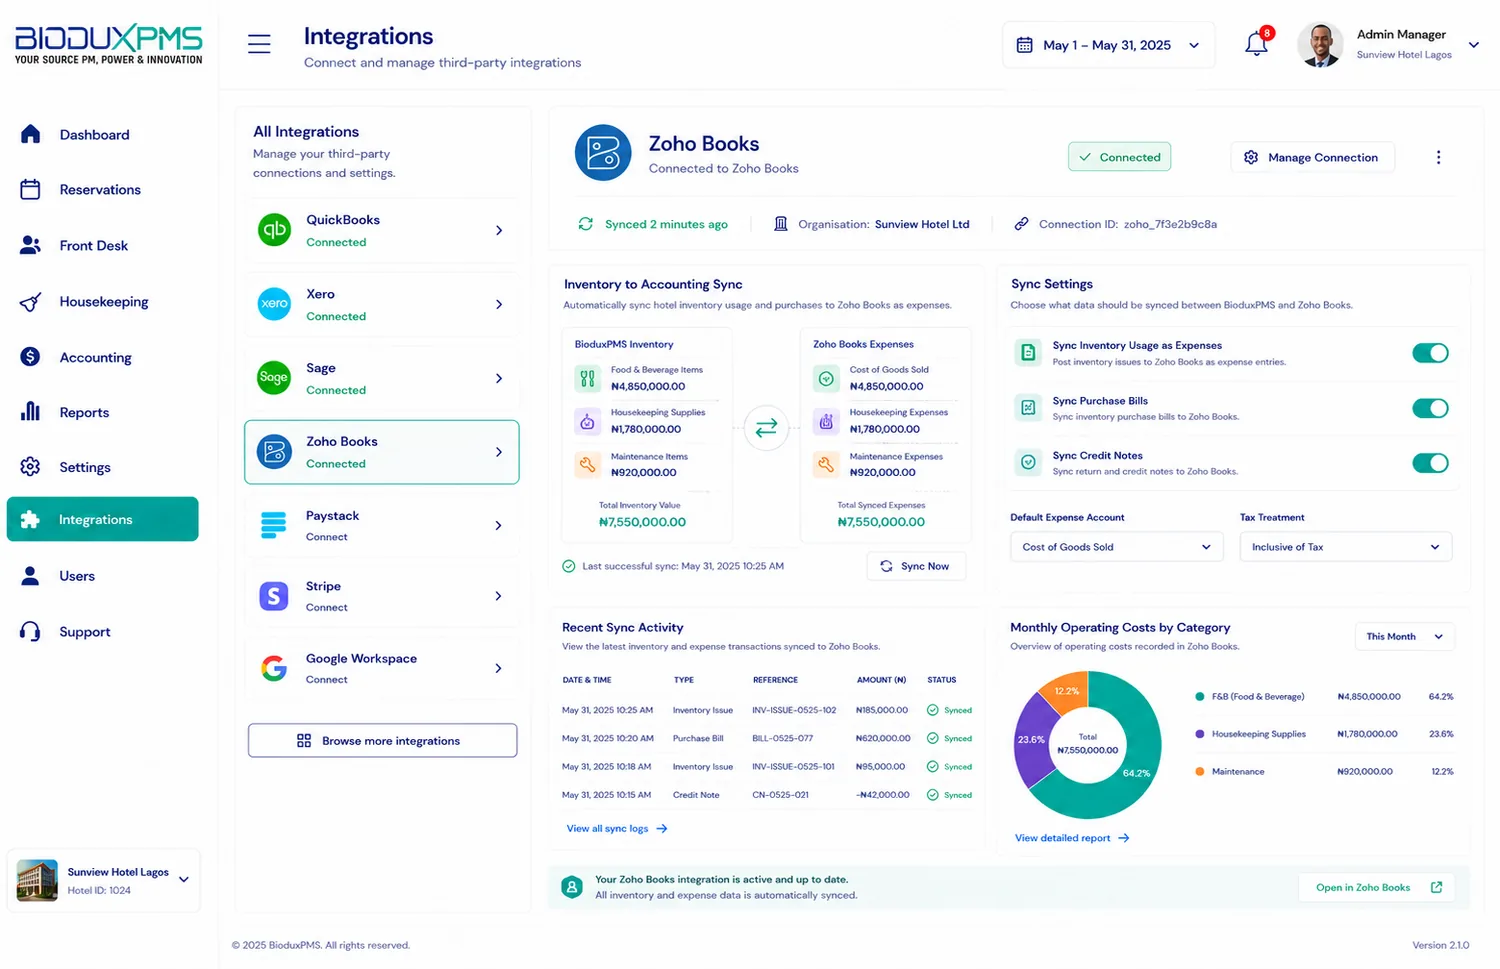Click the Sync Purchase Bills icon
1500x969 pixels.
(x=1027, y=407)
